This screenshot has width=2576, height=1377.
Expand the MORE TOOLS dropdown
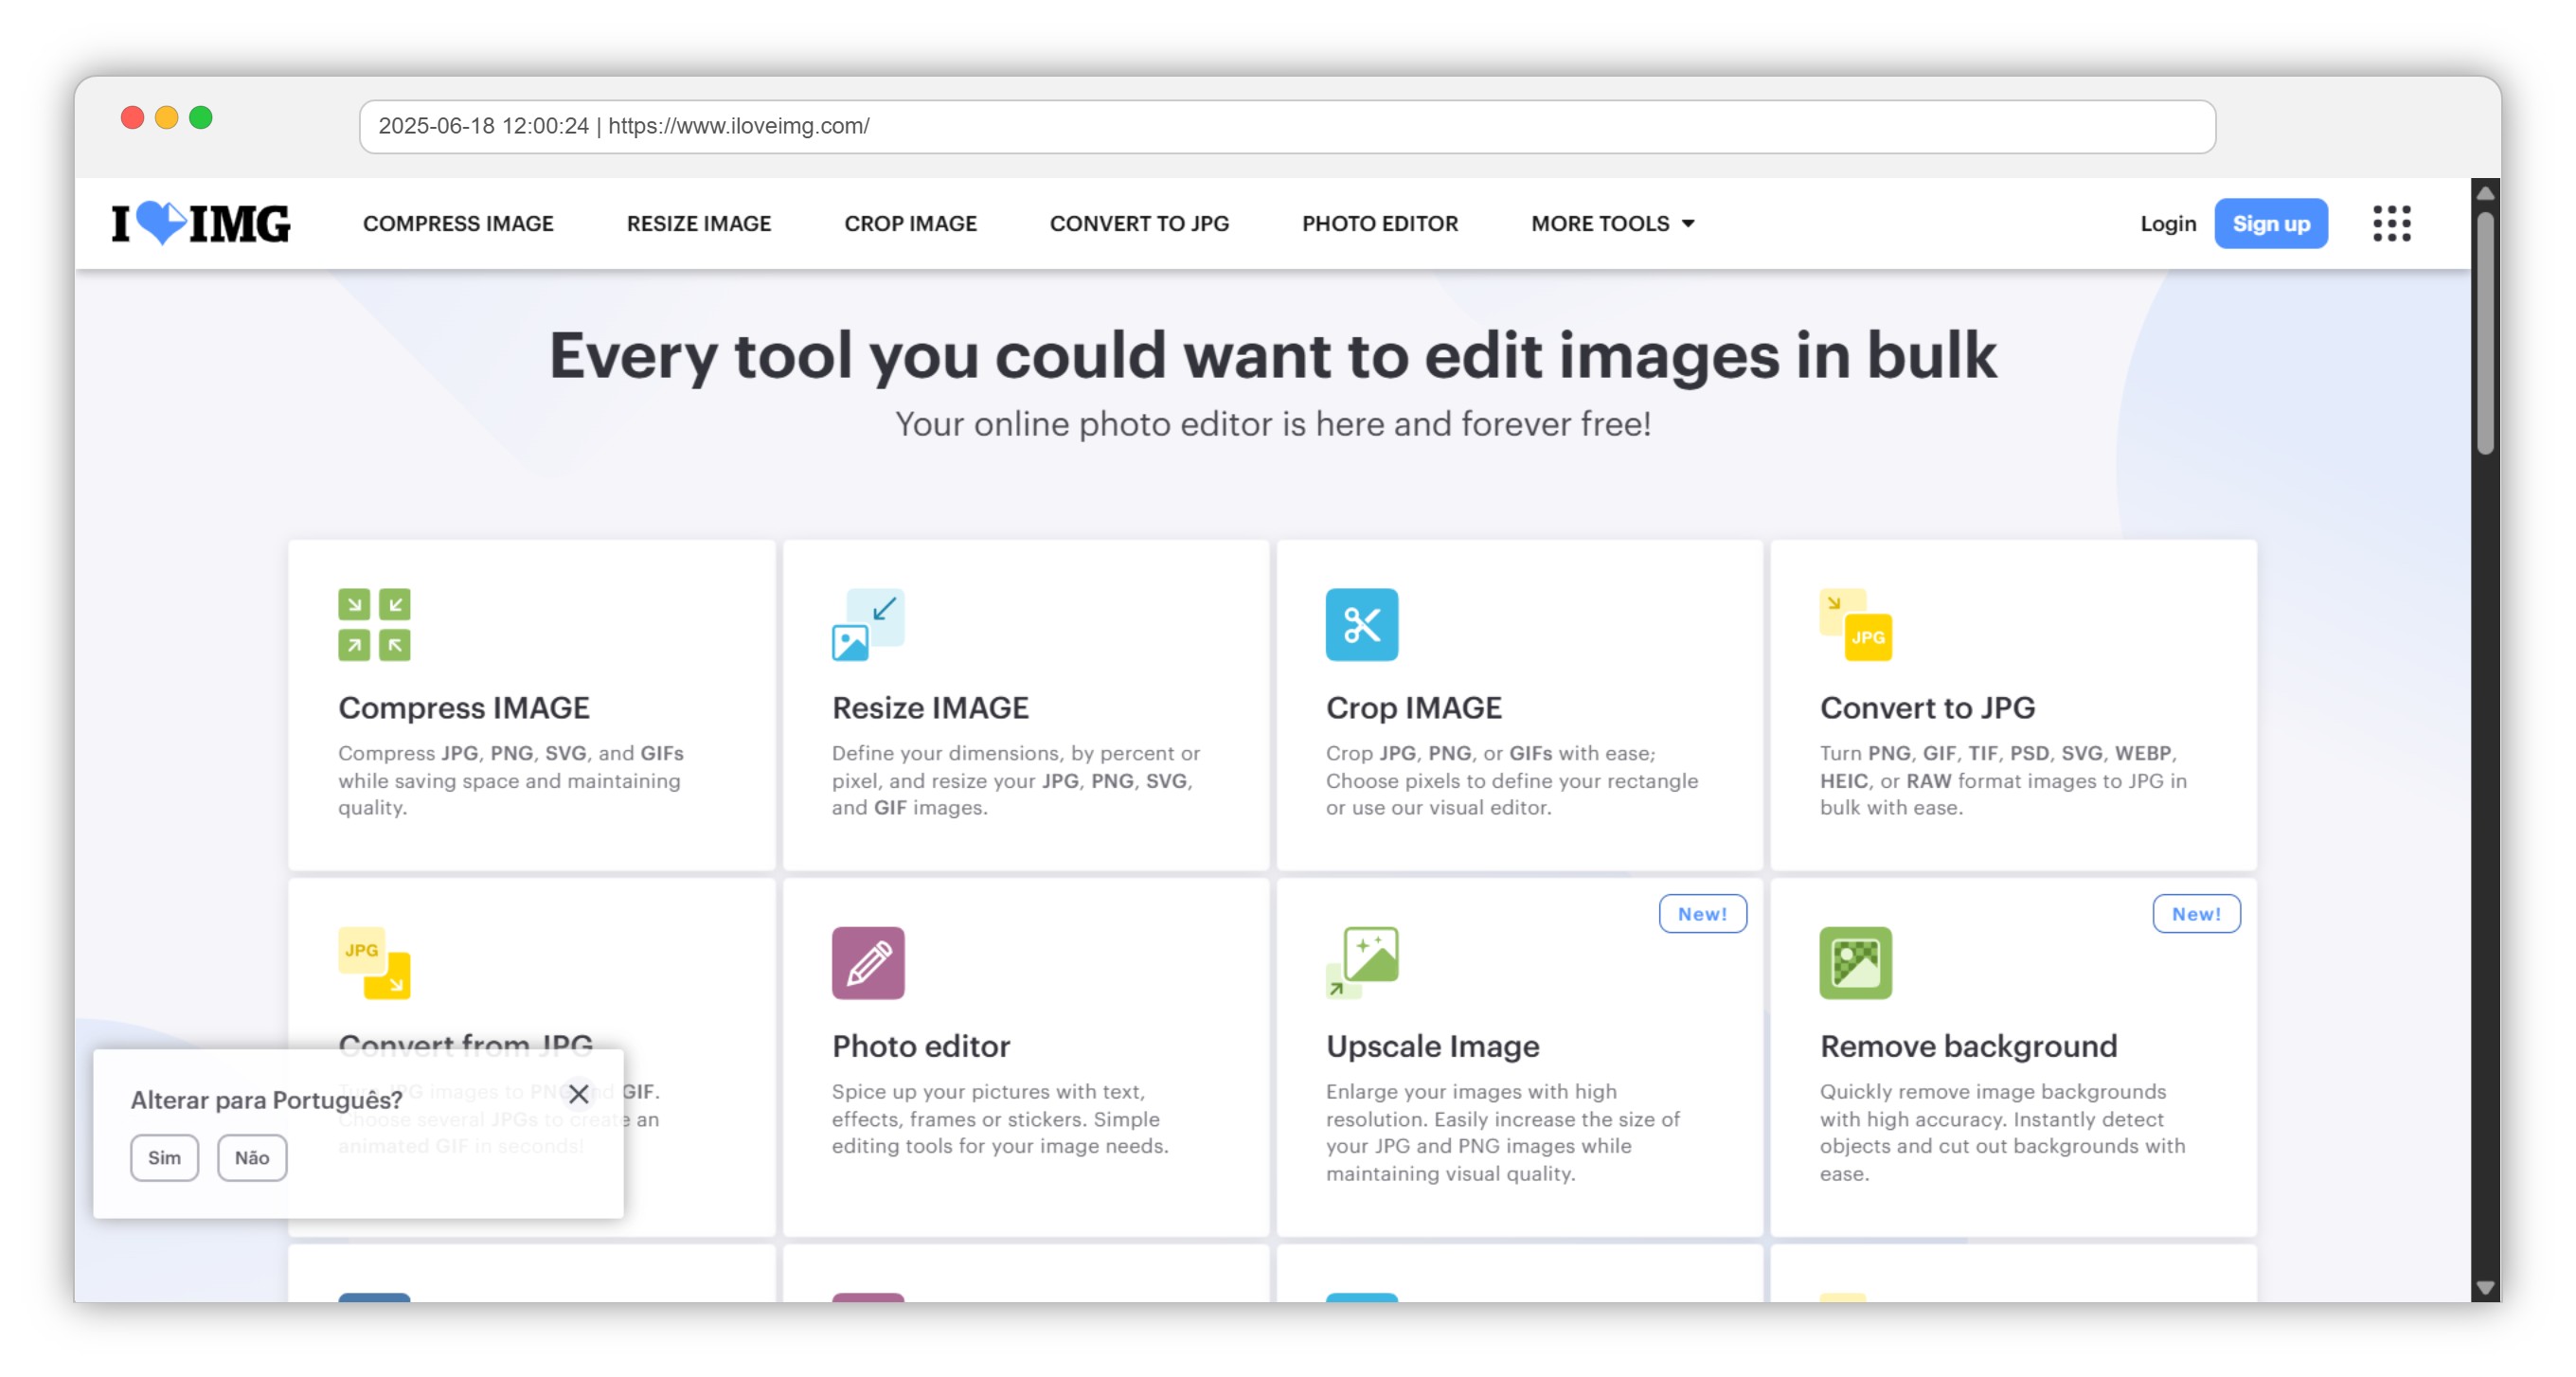click(x=1612, y=223)
